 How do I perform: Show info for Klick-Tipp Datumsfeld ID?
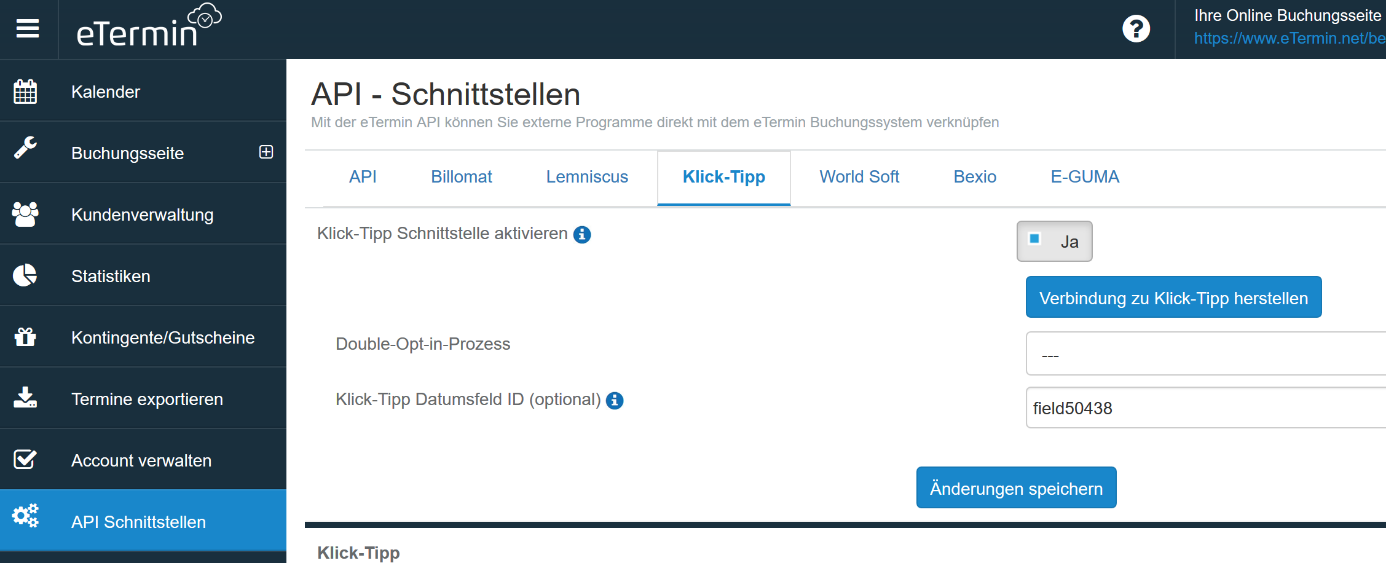615,401
